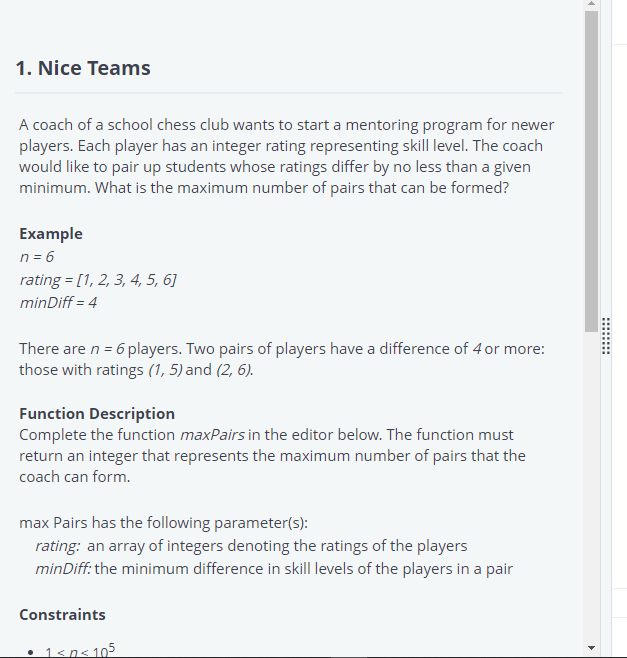This screenshot has height=658, width=627.
Task: Click the italic 'maxPairs' function name
Action: point(212,435)
